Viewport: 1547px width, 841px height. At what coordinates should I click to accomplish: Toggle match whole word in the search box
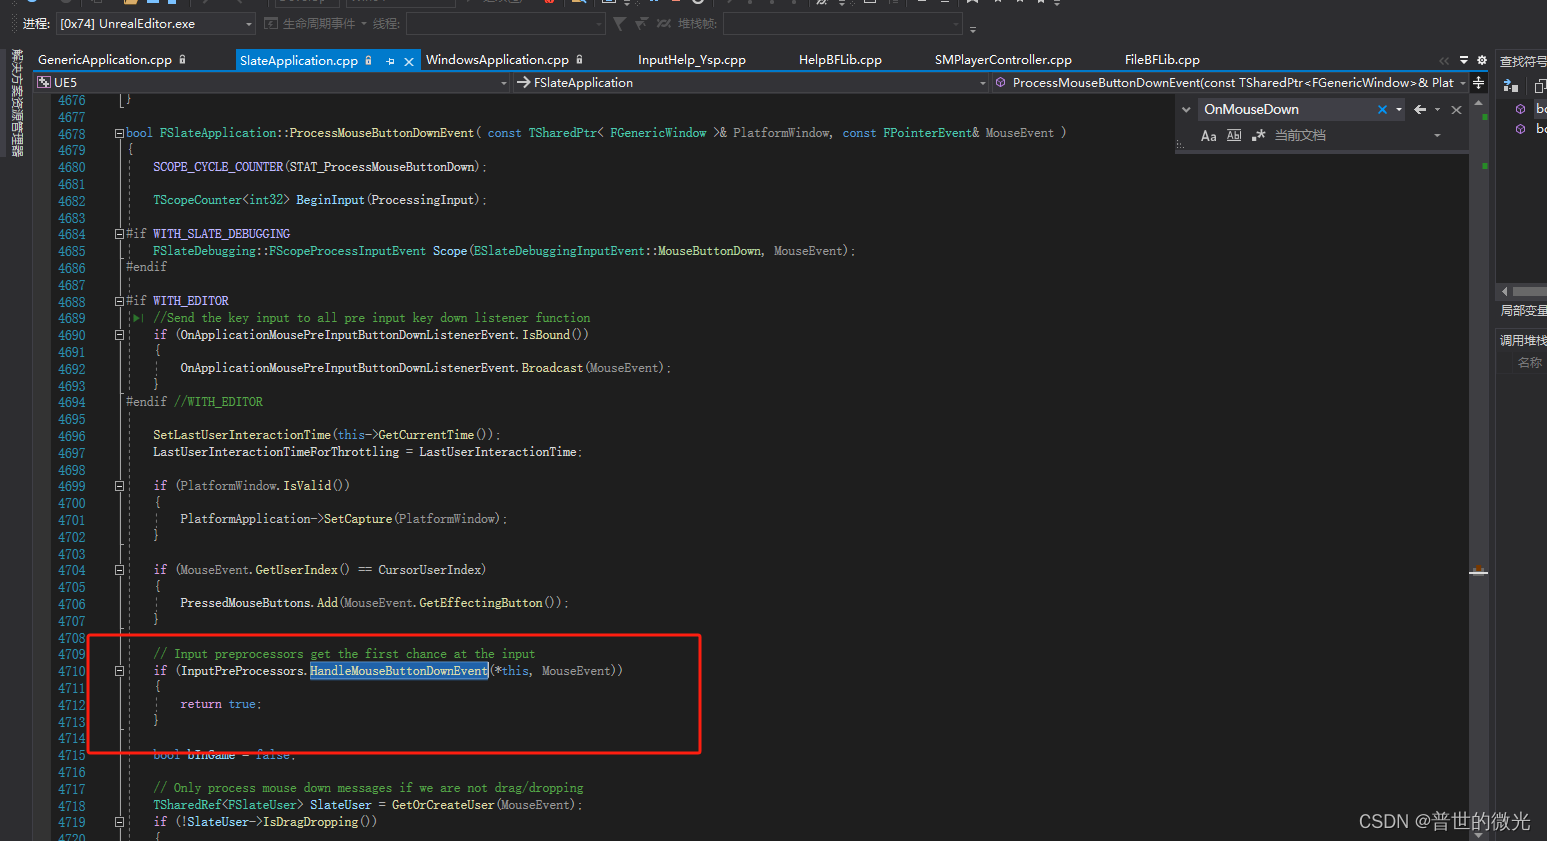pos(1234,135)
